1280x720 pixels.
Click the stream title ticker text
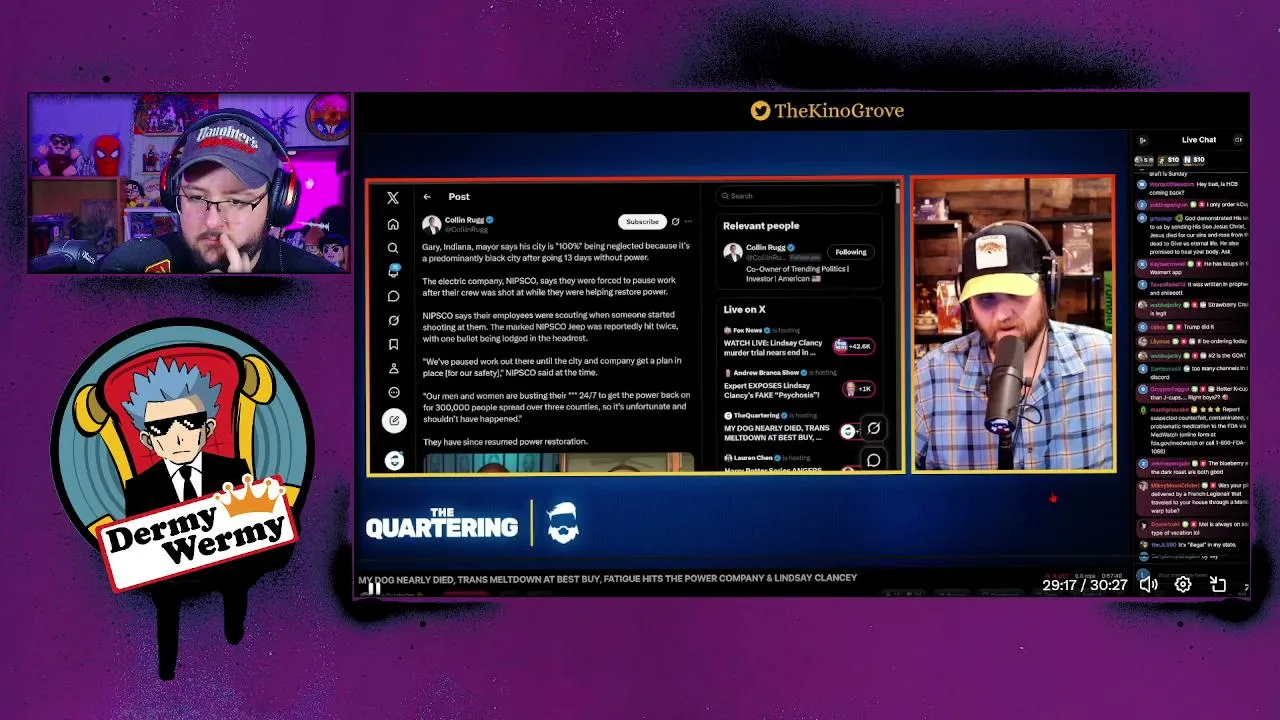[x=607, y=578]
